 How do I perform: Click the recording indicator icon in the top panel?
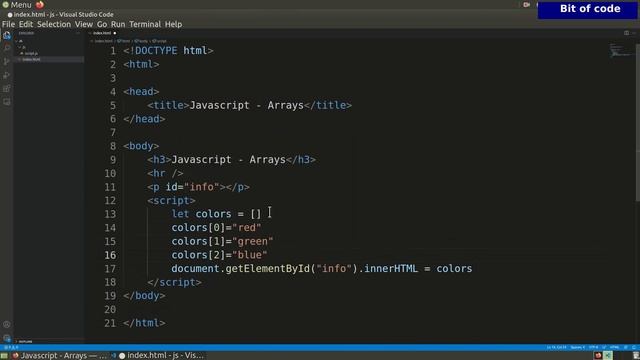[x=527, y=5]
